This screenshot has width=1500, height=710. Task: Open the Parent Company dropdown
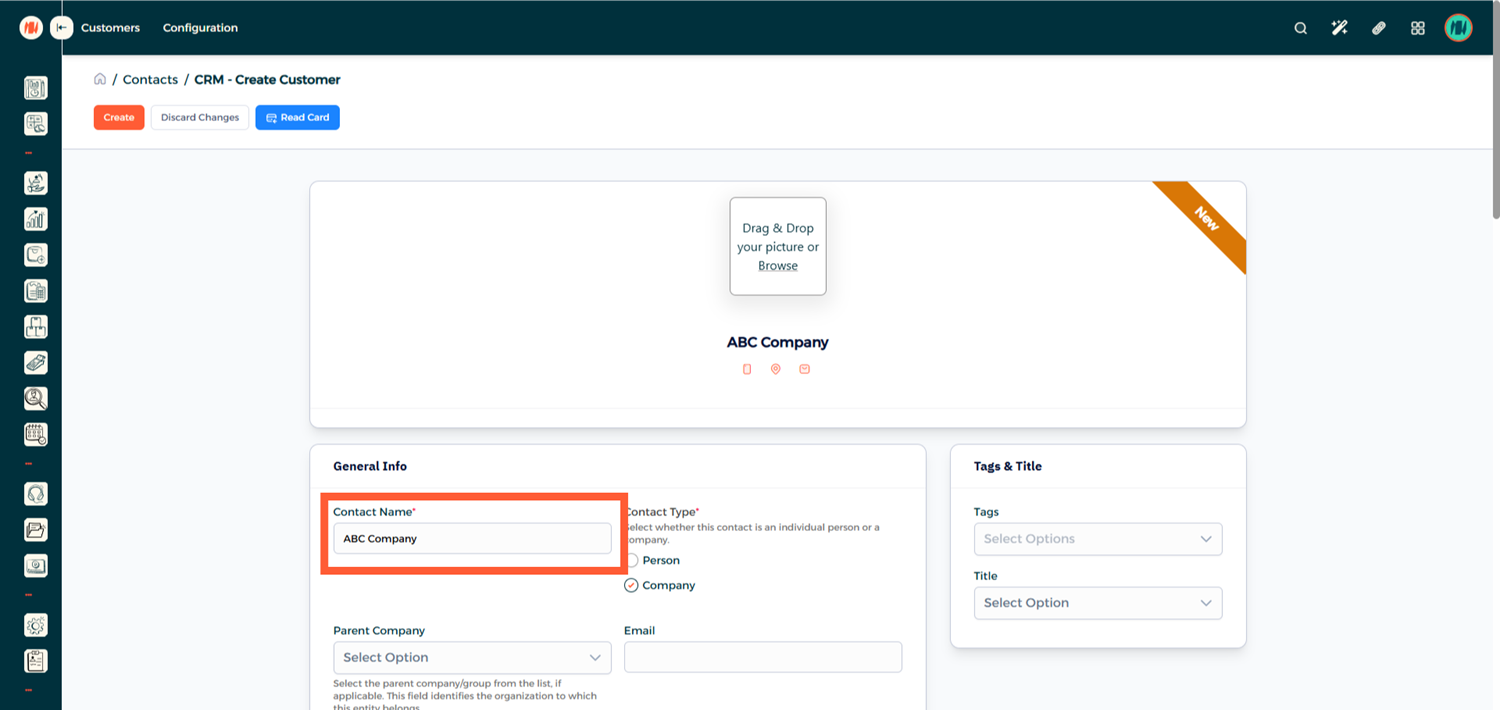pyautogui.click(x=471, y=658)
